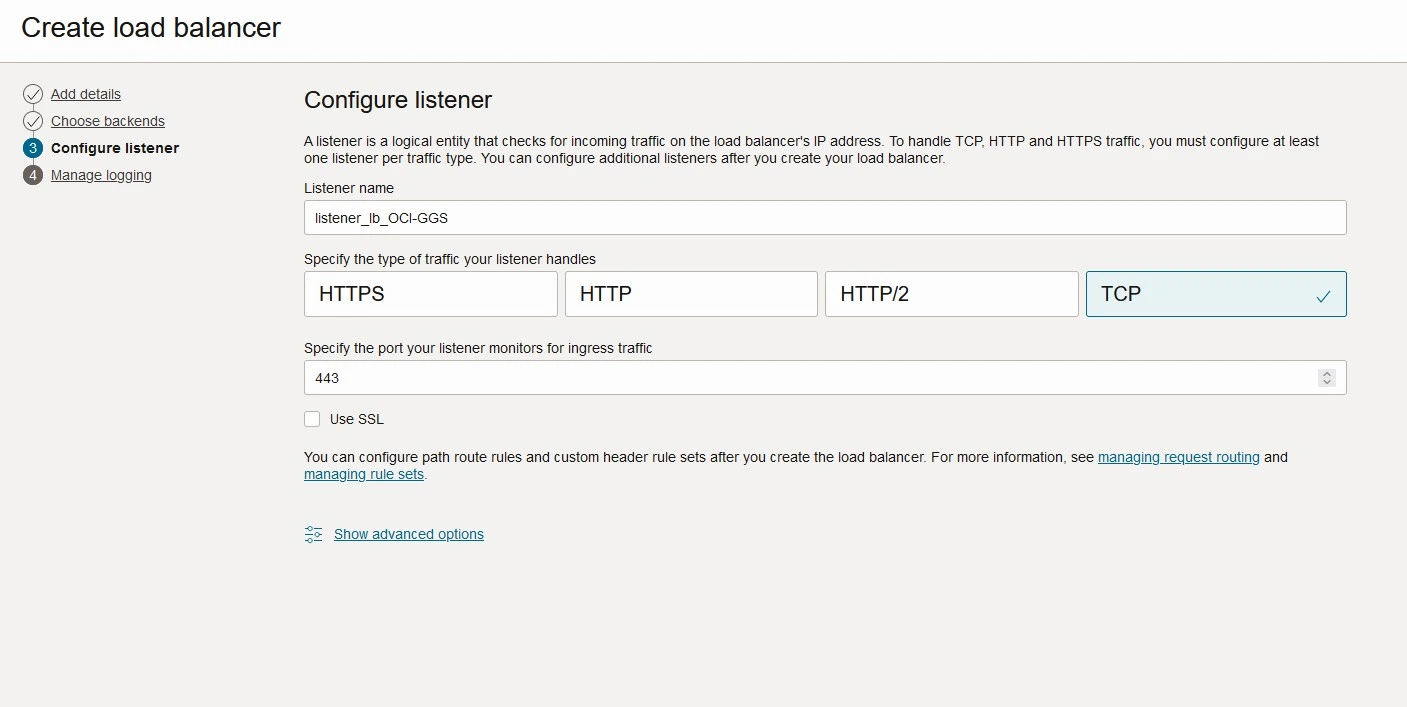Increment the listener port using the up arrow
Viewport: 1407px width, 707px height.
(1327, 373)
